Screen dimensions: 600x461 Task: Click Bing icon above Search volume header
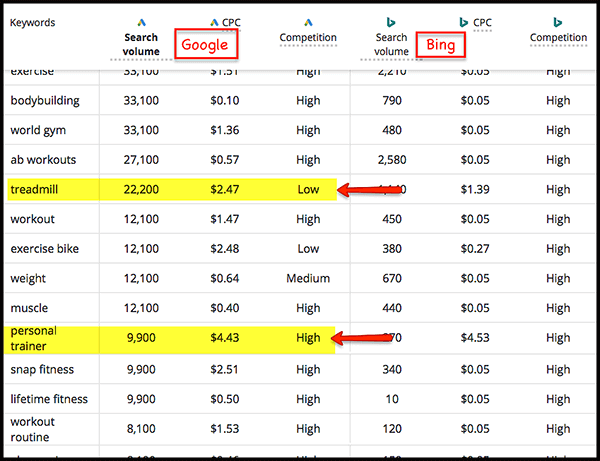(x=391, y=23)
